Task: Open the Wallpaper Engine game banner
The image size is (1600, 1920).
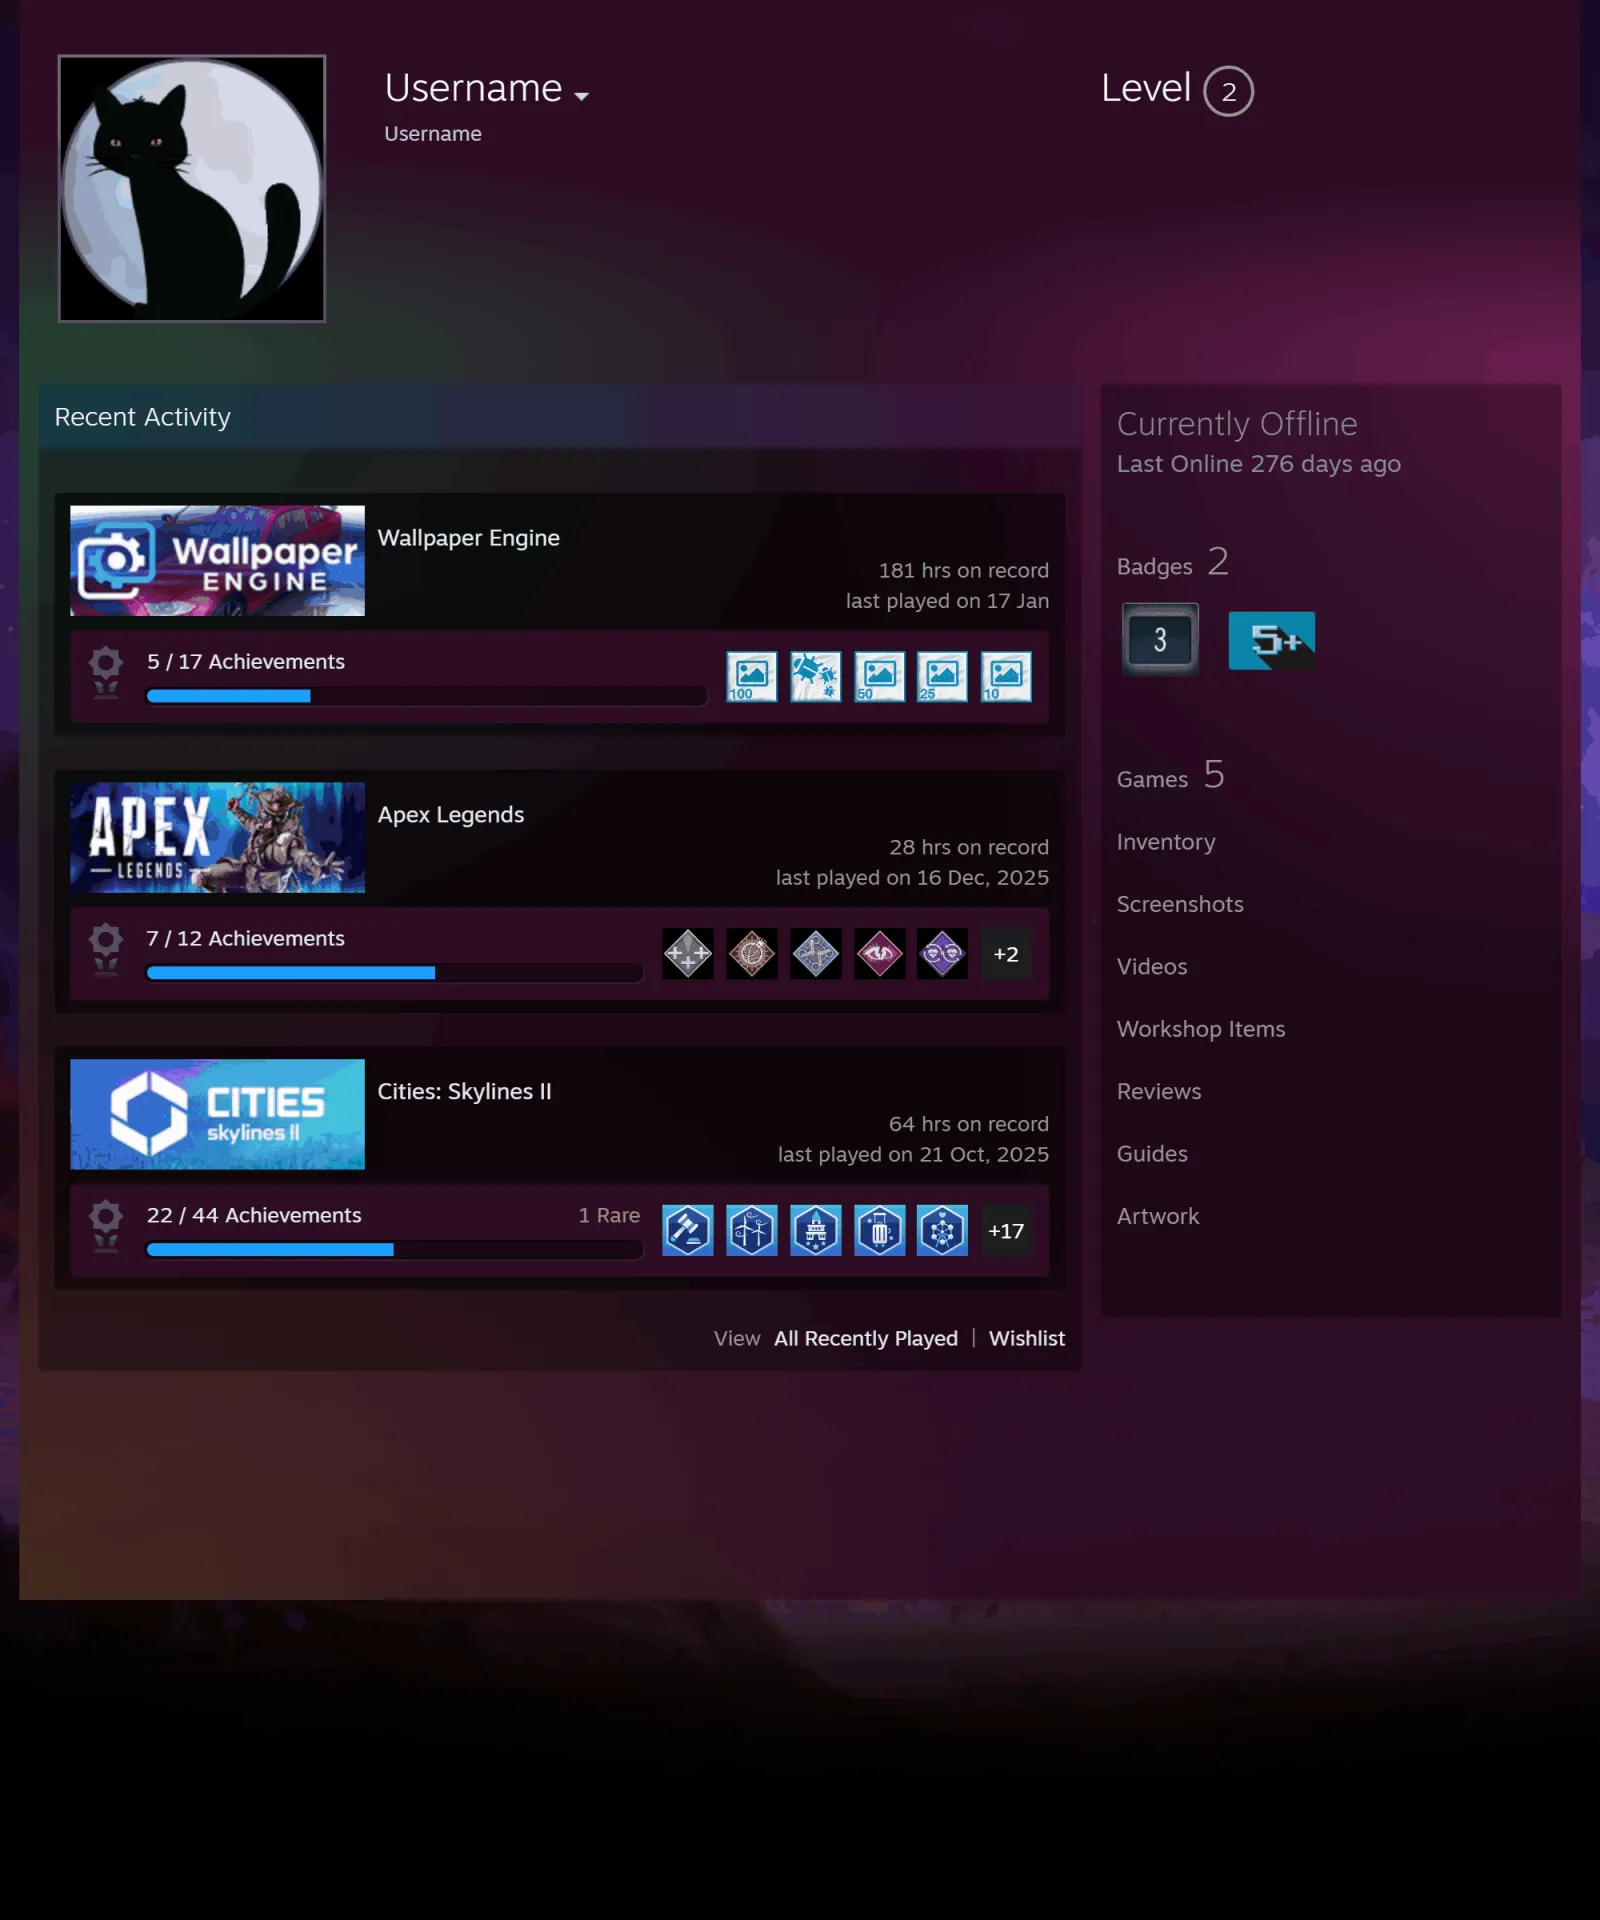Action: click(x=217, y=560)
